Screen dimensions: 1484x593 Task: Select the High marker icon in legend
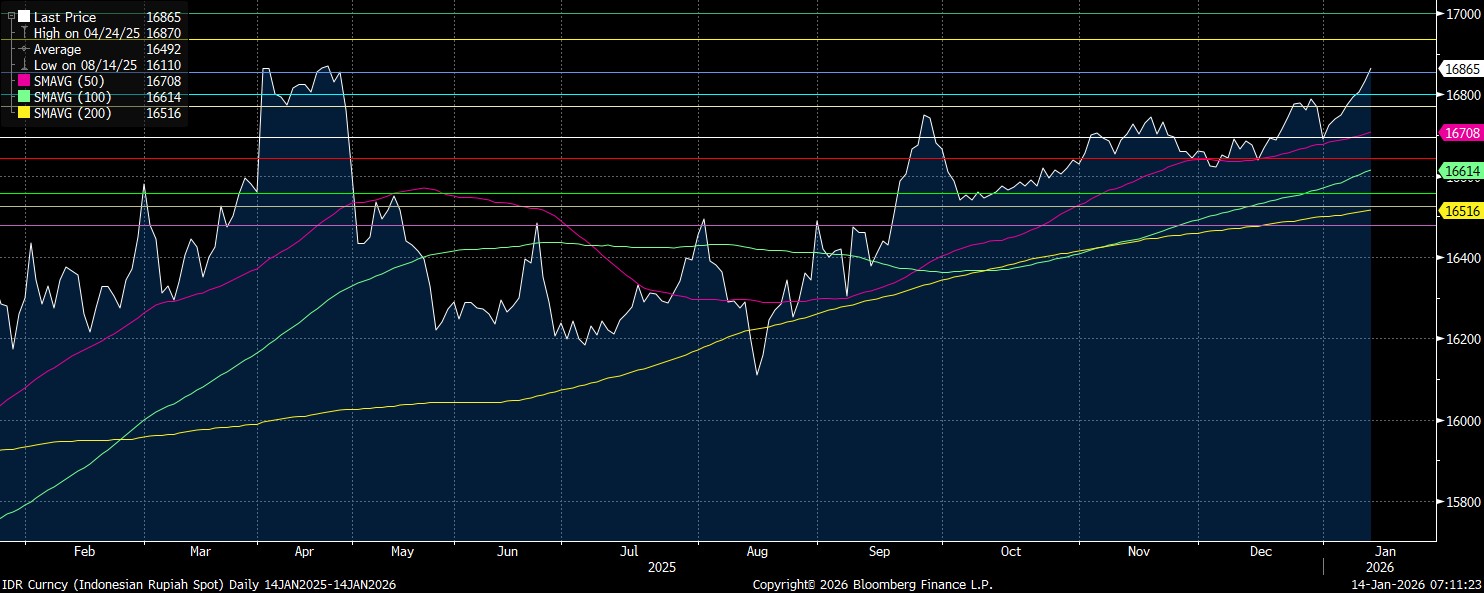(x=24, y=33)
